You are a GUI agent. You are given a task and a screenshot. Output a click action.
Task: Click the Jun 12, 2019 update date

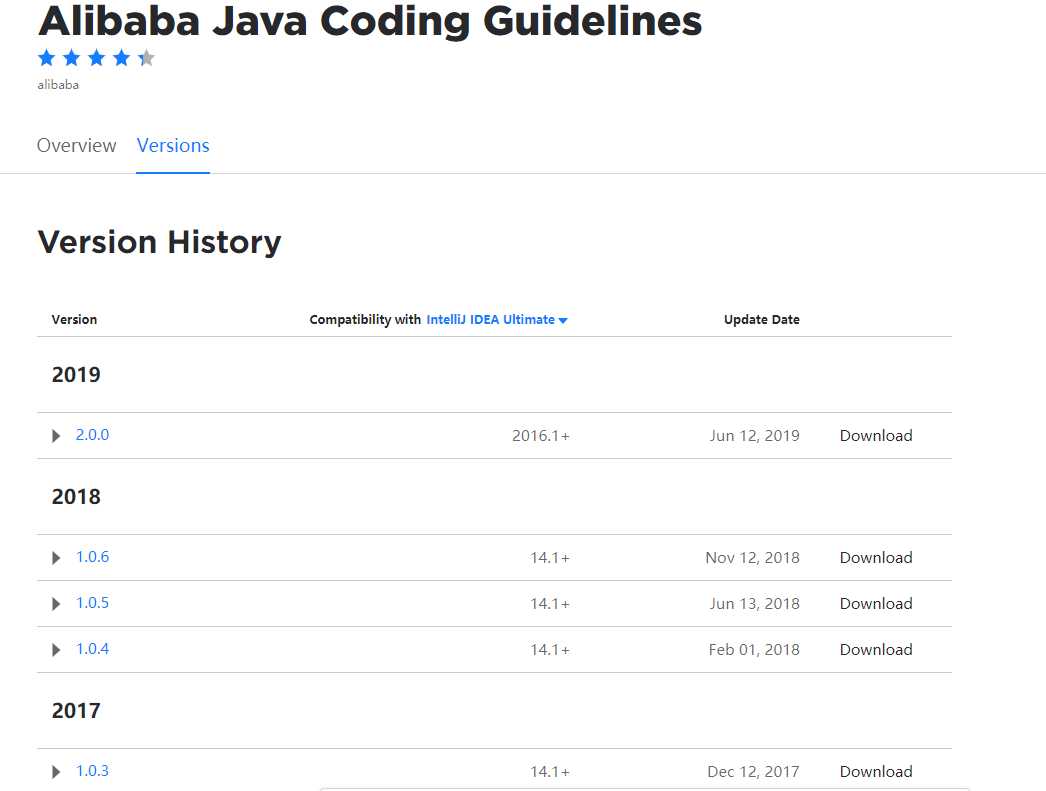tap(754, 436)
